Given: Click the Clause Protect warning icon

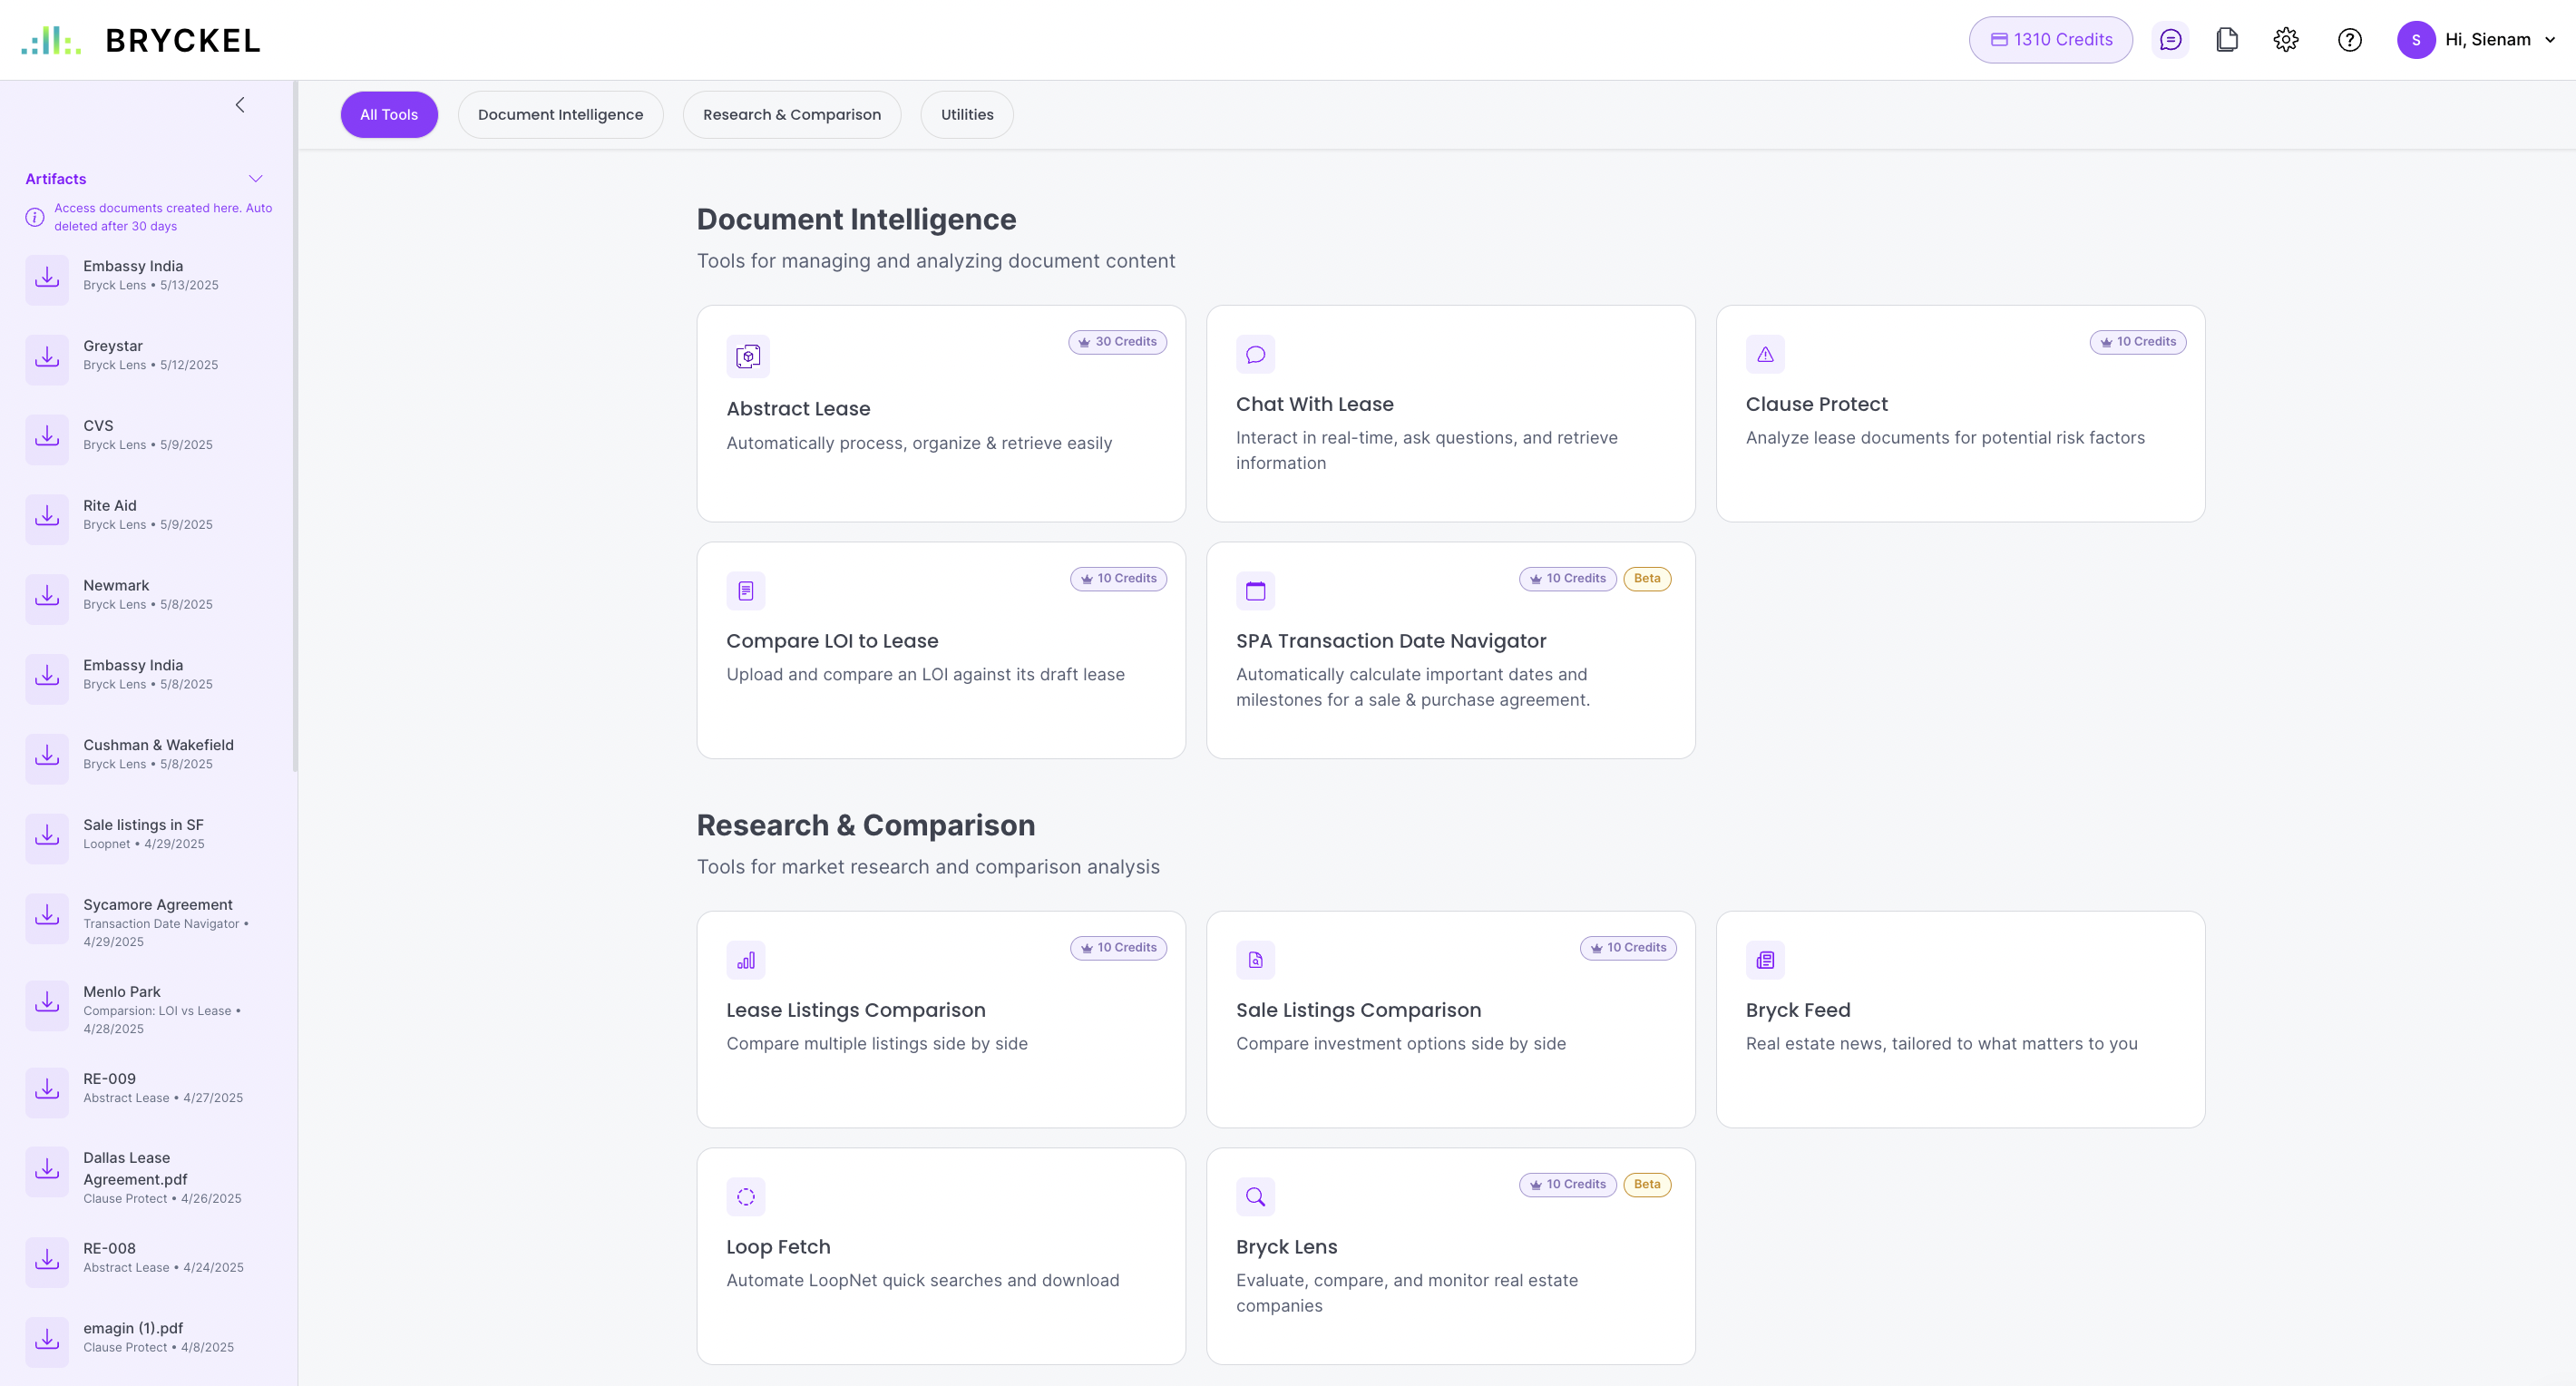Looking at the screenshot, I should click(x=1765, y=354).
